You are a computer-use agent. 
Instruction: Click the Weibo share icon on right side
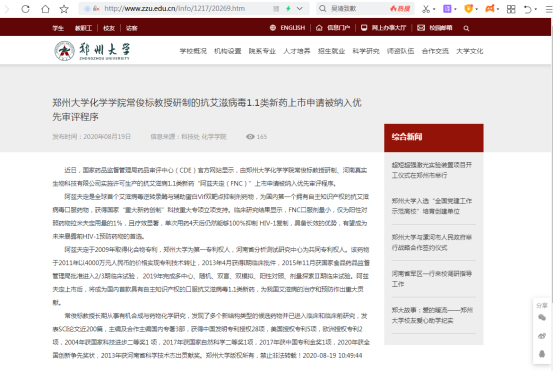coord(542,336)
